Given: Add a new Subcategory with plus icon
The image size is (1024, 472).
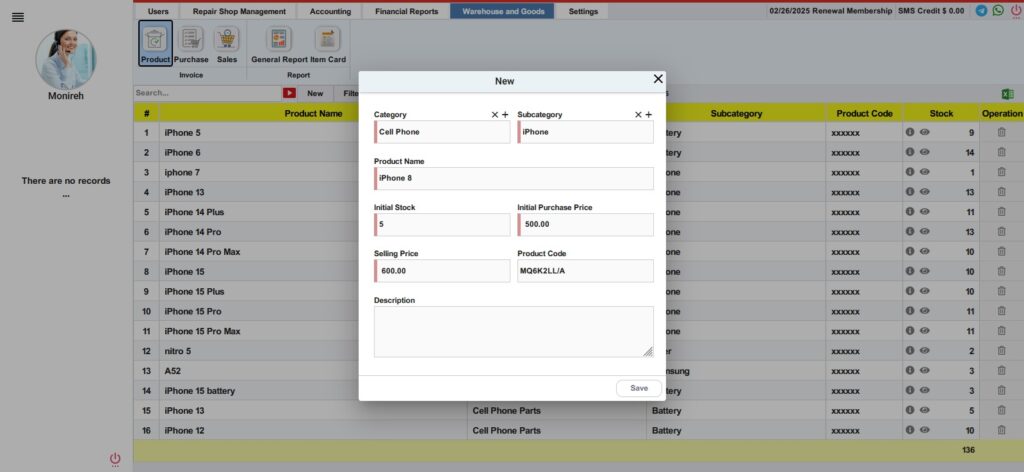Looking at the screenshot, I should click(x=648, y=114).
